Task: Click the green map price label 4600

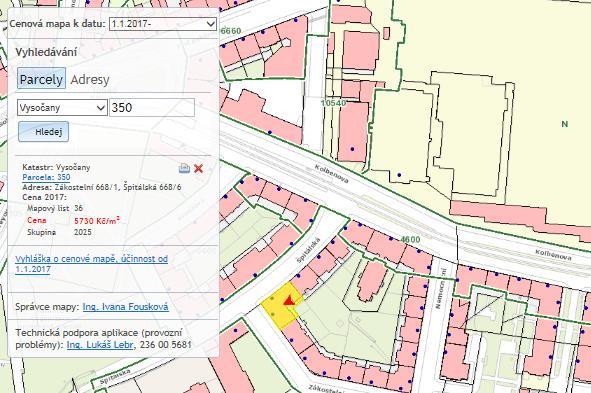Action: coord(410,239)
